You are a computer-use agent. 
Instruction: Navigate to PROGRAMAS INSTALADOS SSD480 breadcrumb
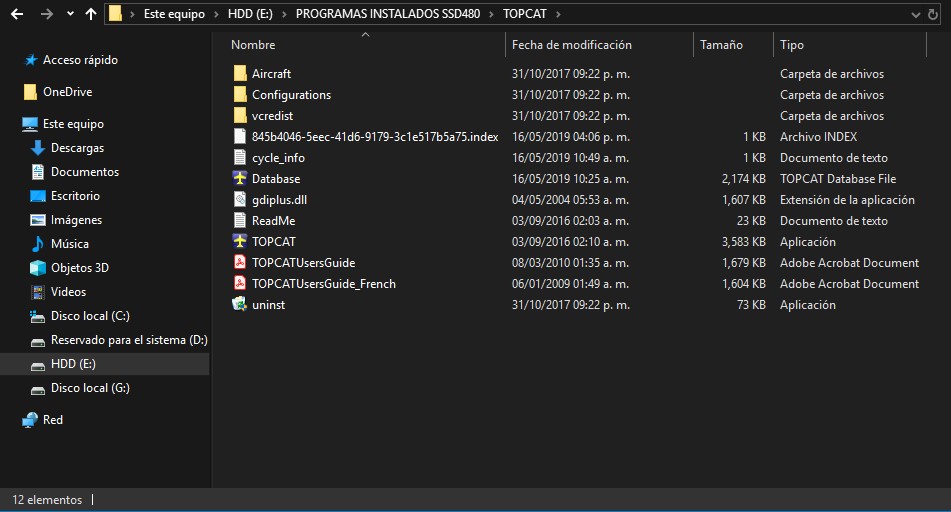tap(388, 13)
